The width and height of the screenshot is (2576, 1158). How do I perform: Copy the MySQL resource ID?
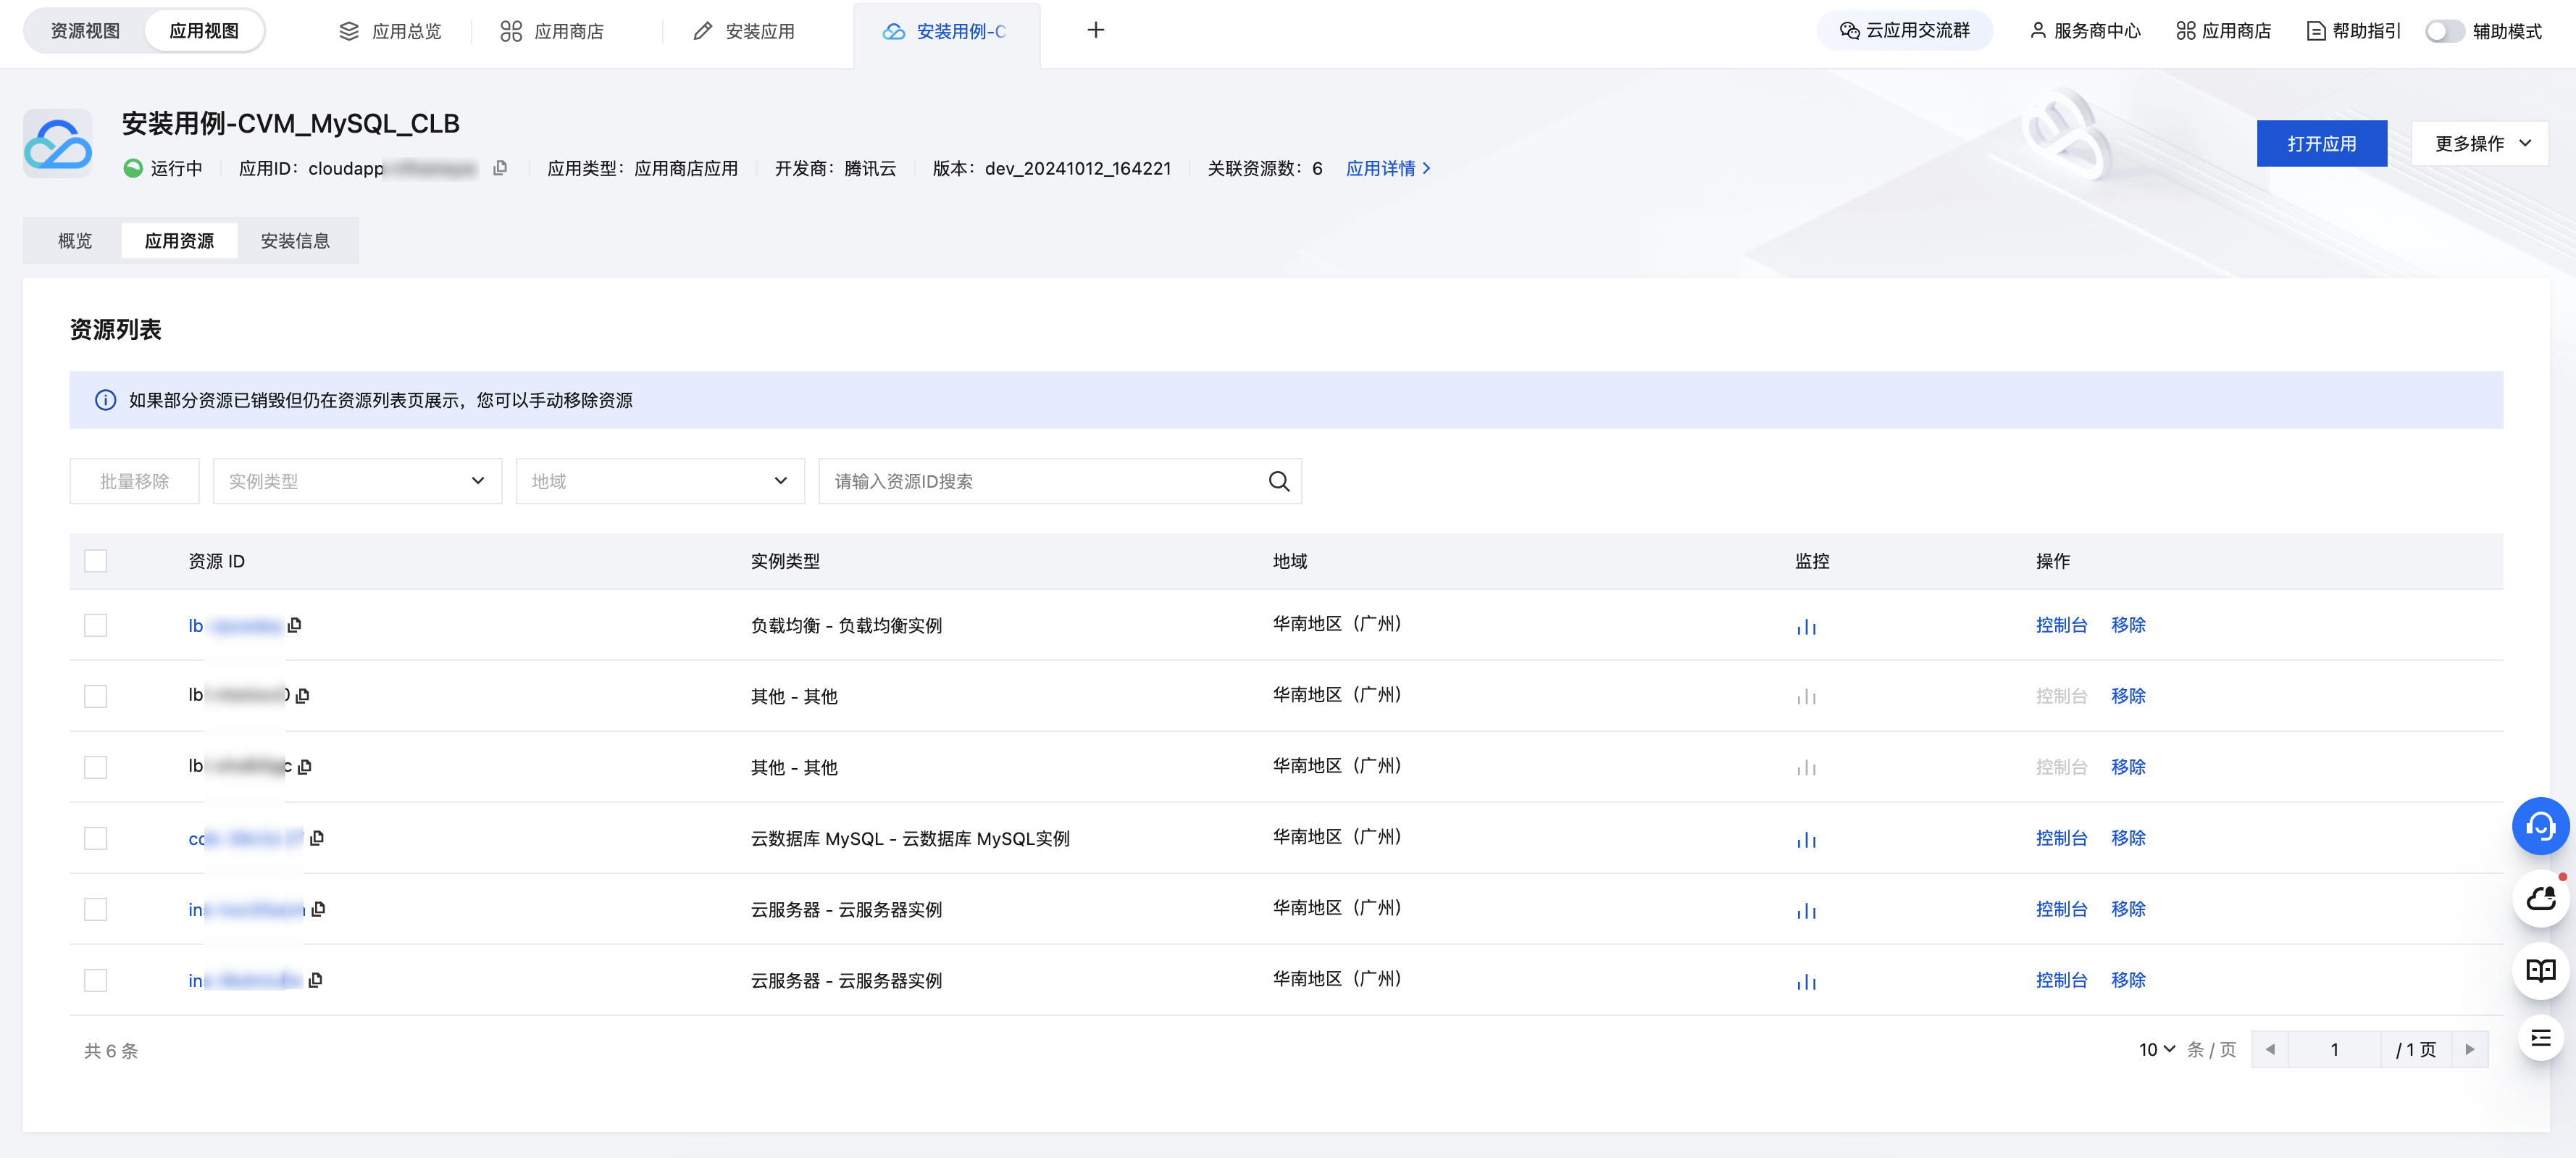[317, 838]
